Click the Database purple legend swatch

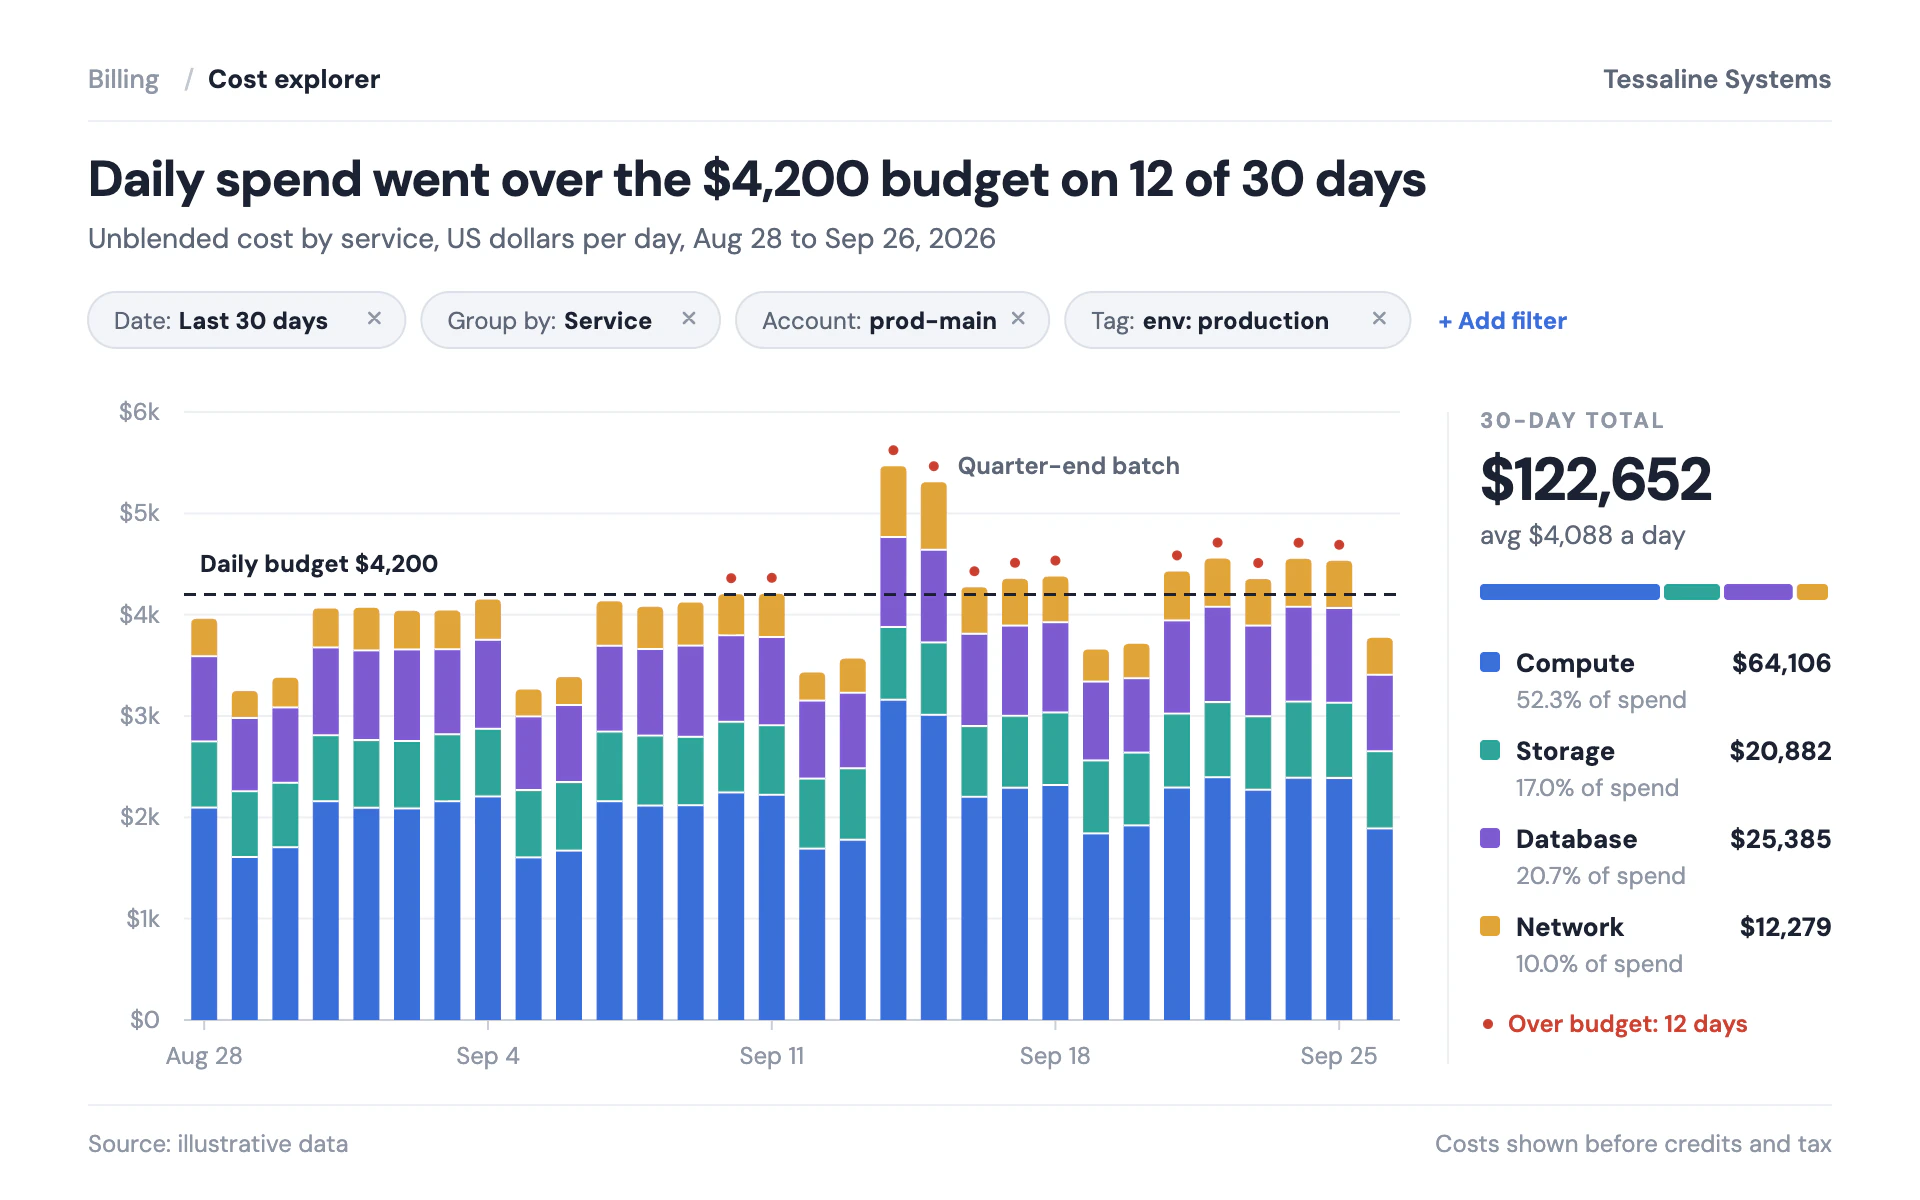click(1490, 838)
